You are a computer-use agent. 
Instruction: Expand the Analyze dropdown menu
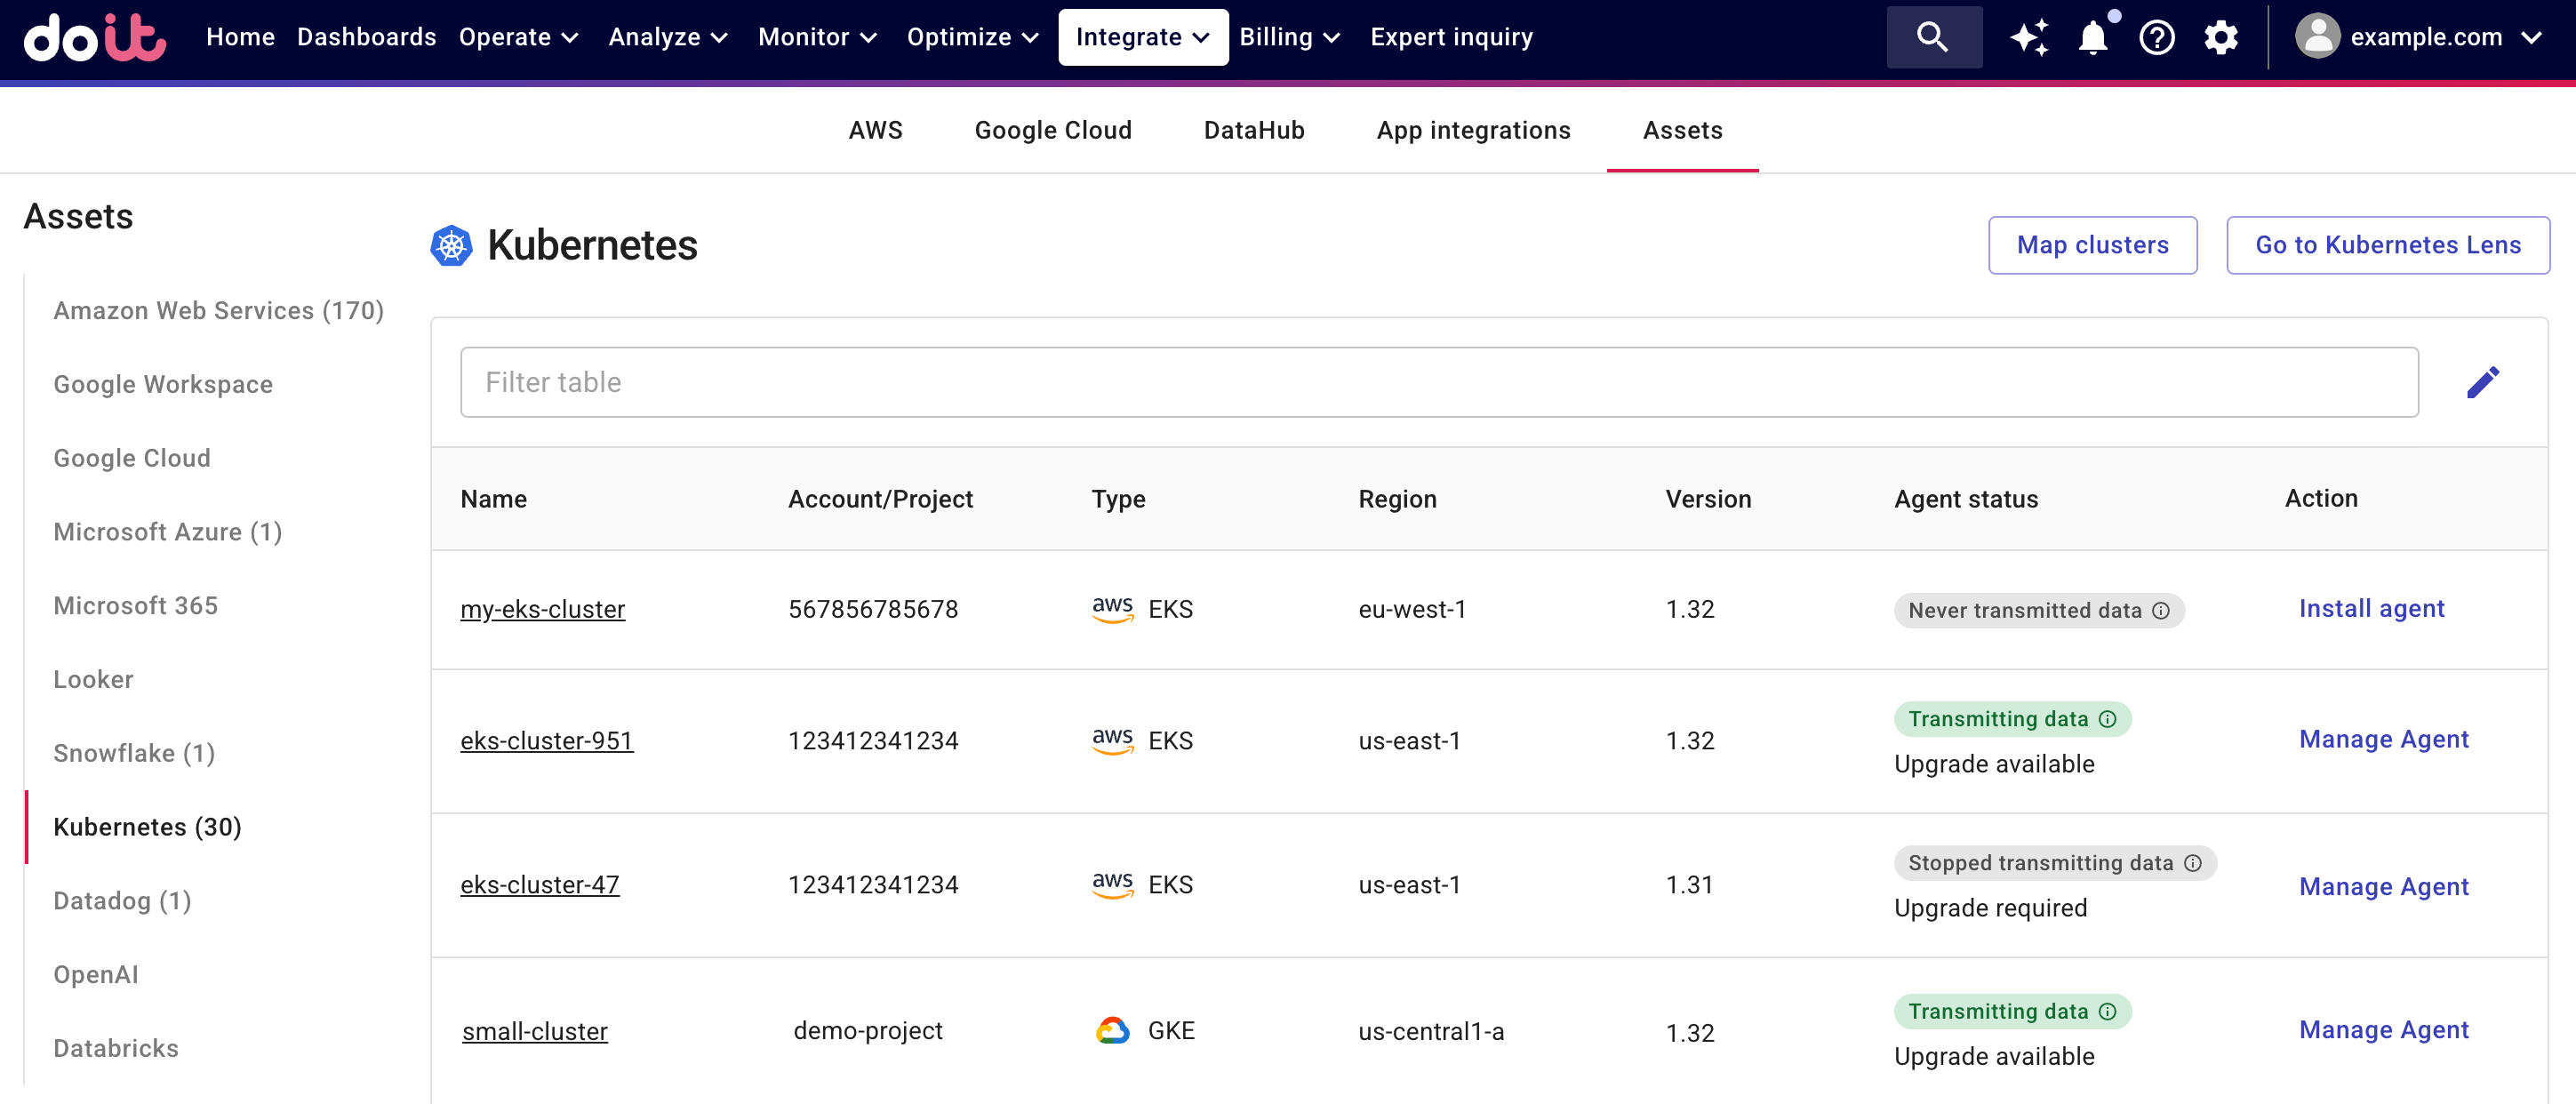pyautogui.click(x=667, y=38)
